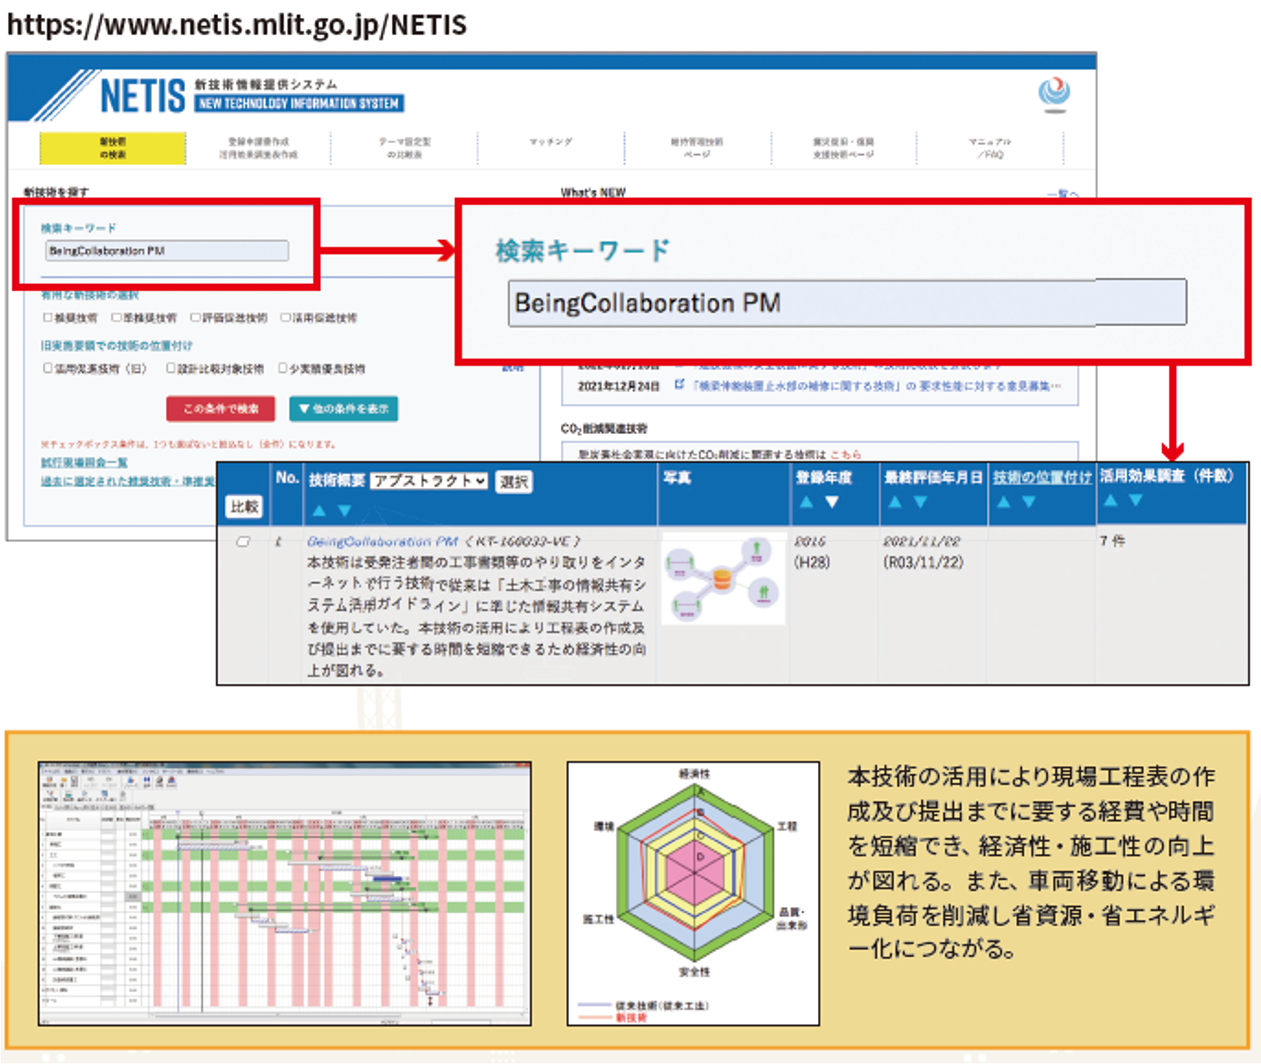Open the マニュアル/FAQ tab
The image size is (1261, 1064).
pyautogui.click(x=990, y=148)
